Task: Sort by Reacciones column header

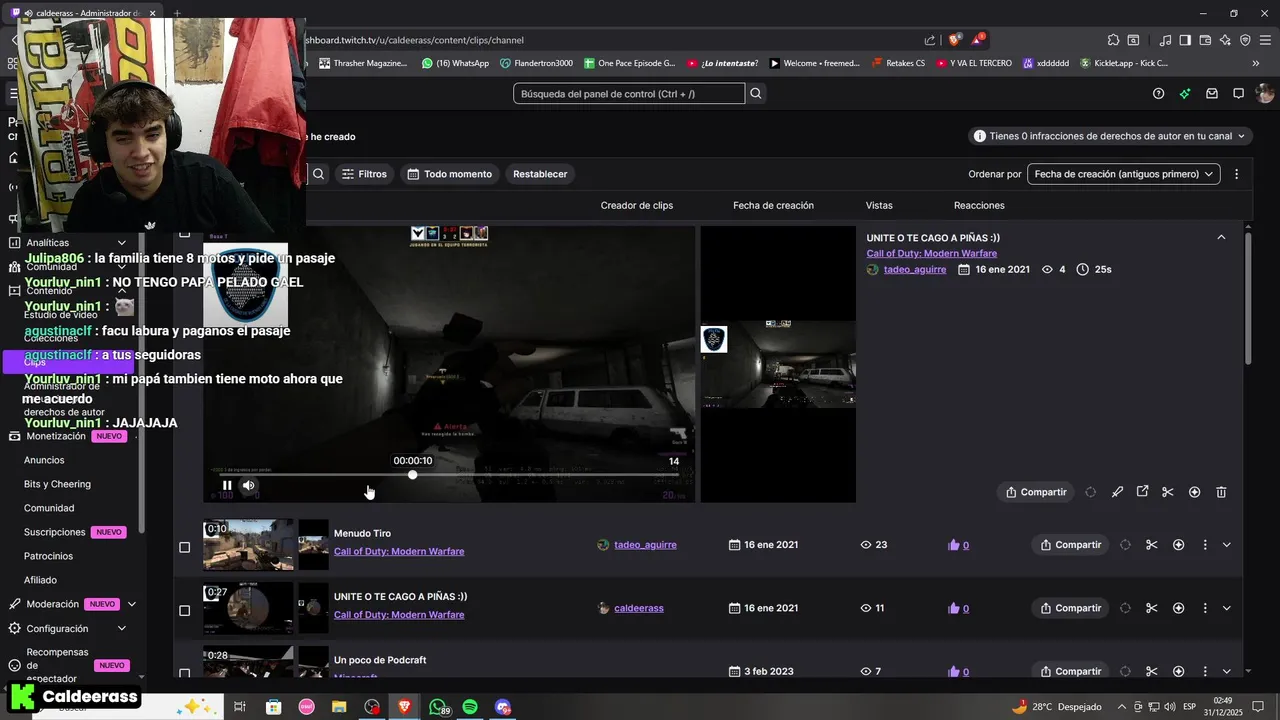Action: 979,205
